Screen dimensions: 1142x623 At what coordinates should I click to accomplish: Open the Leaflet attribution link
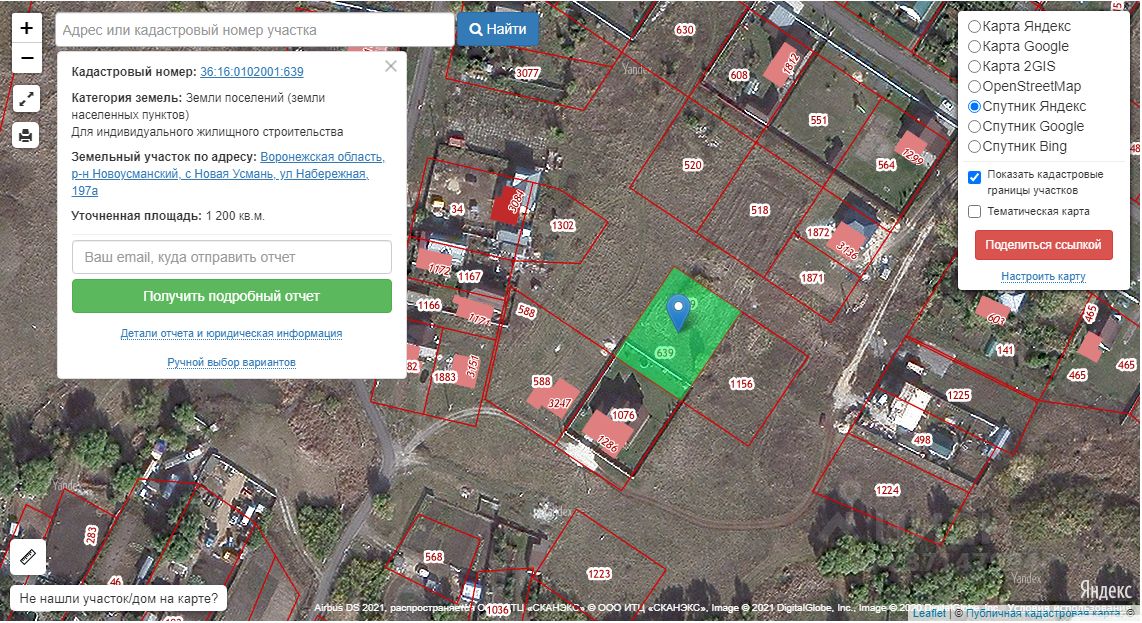(x=929, y=613)
